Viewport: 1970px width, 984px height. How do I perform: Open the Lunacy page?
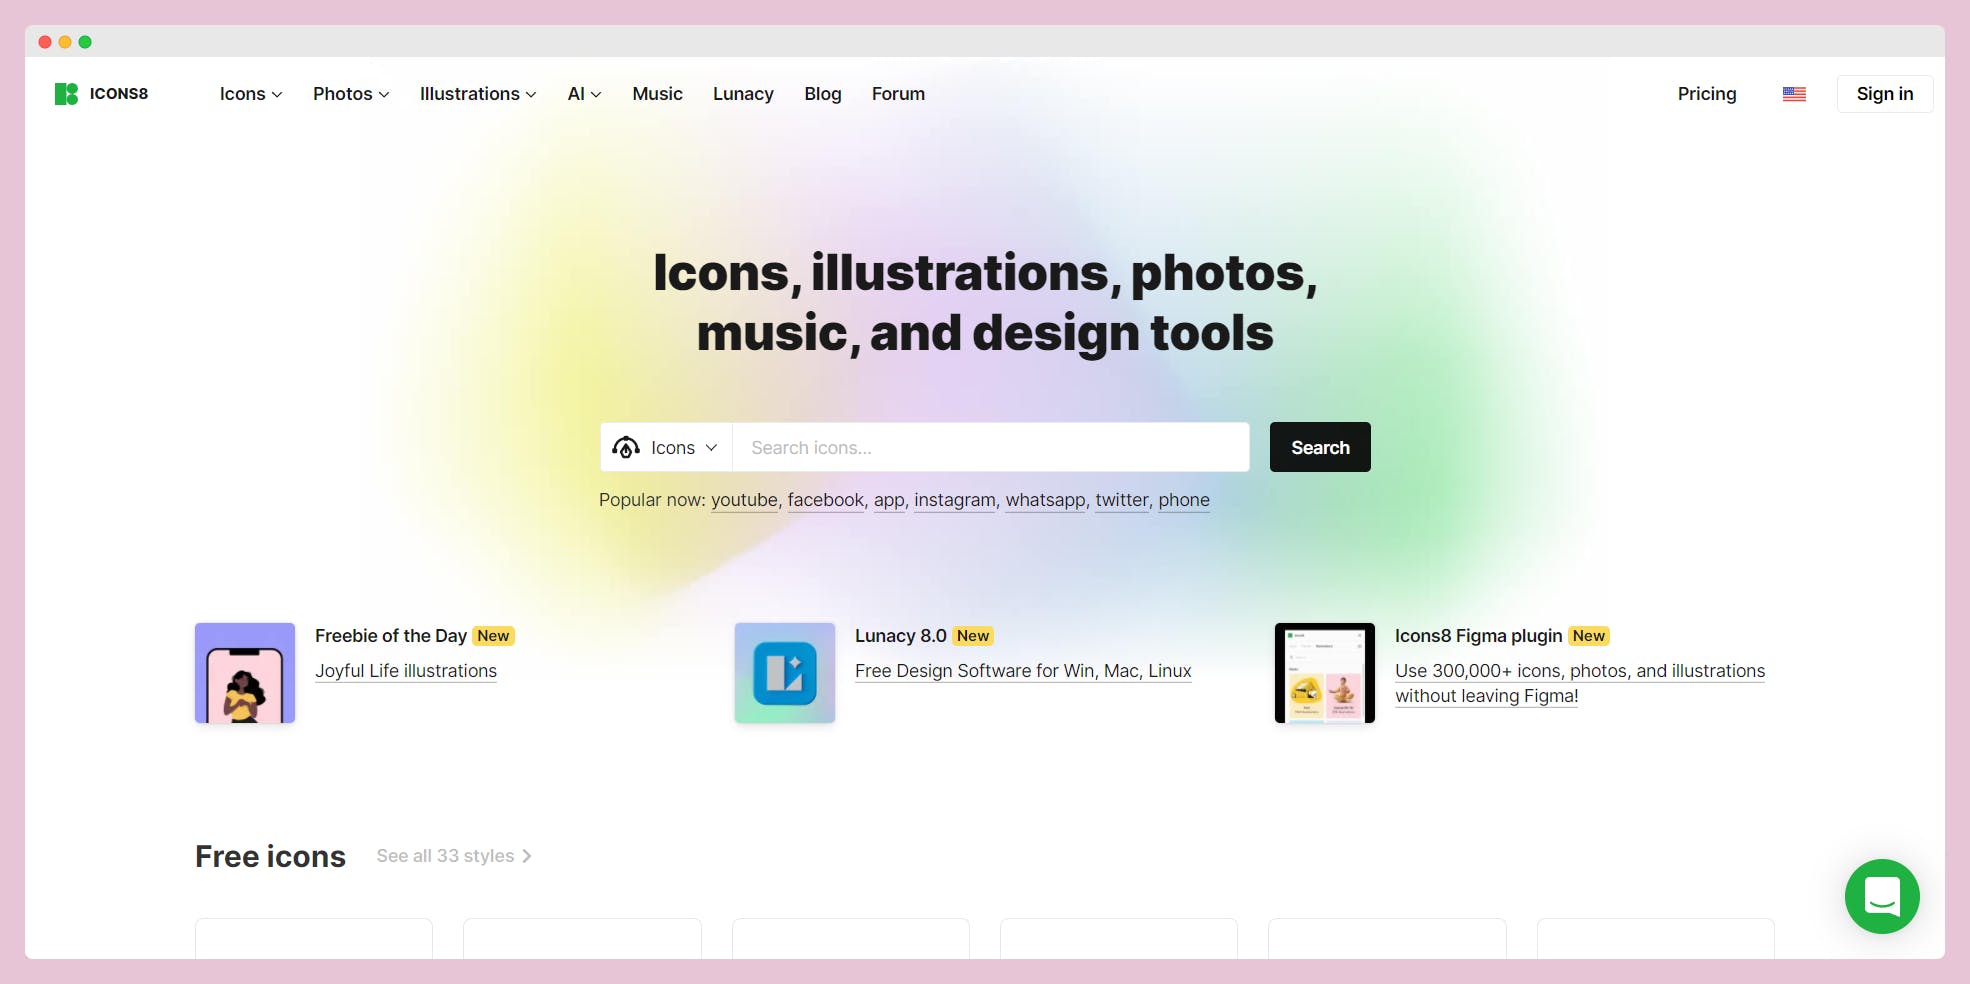point(743,94)
